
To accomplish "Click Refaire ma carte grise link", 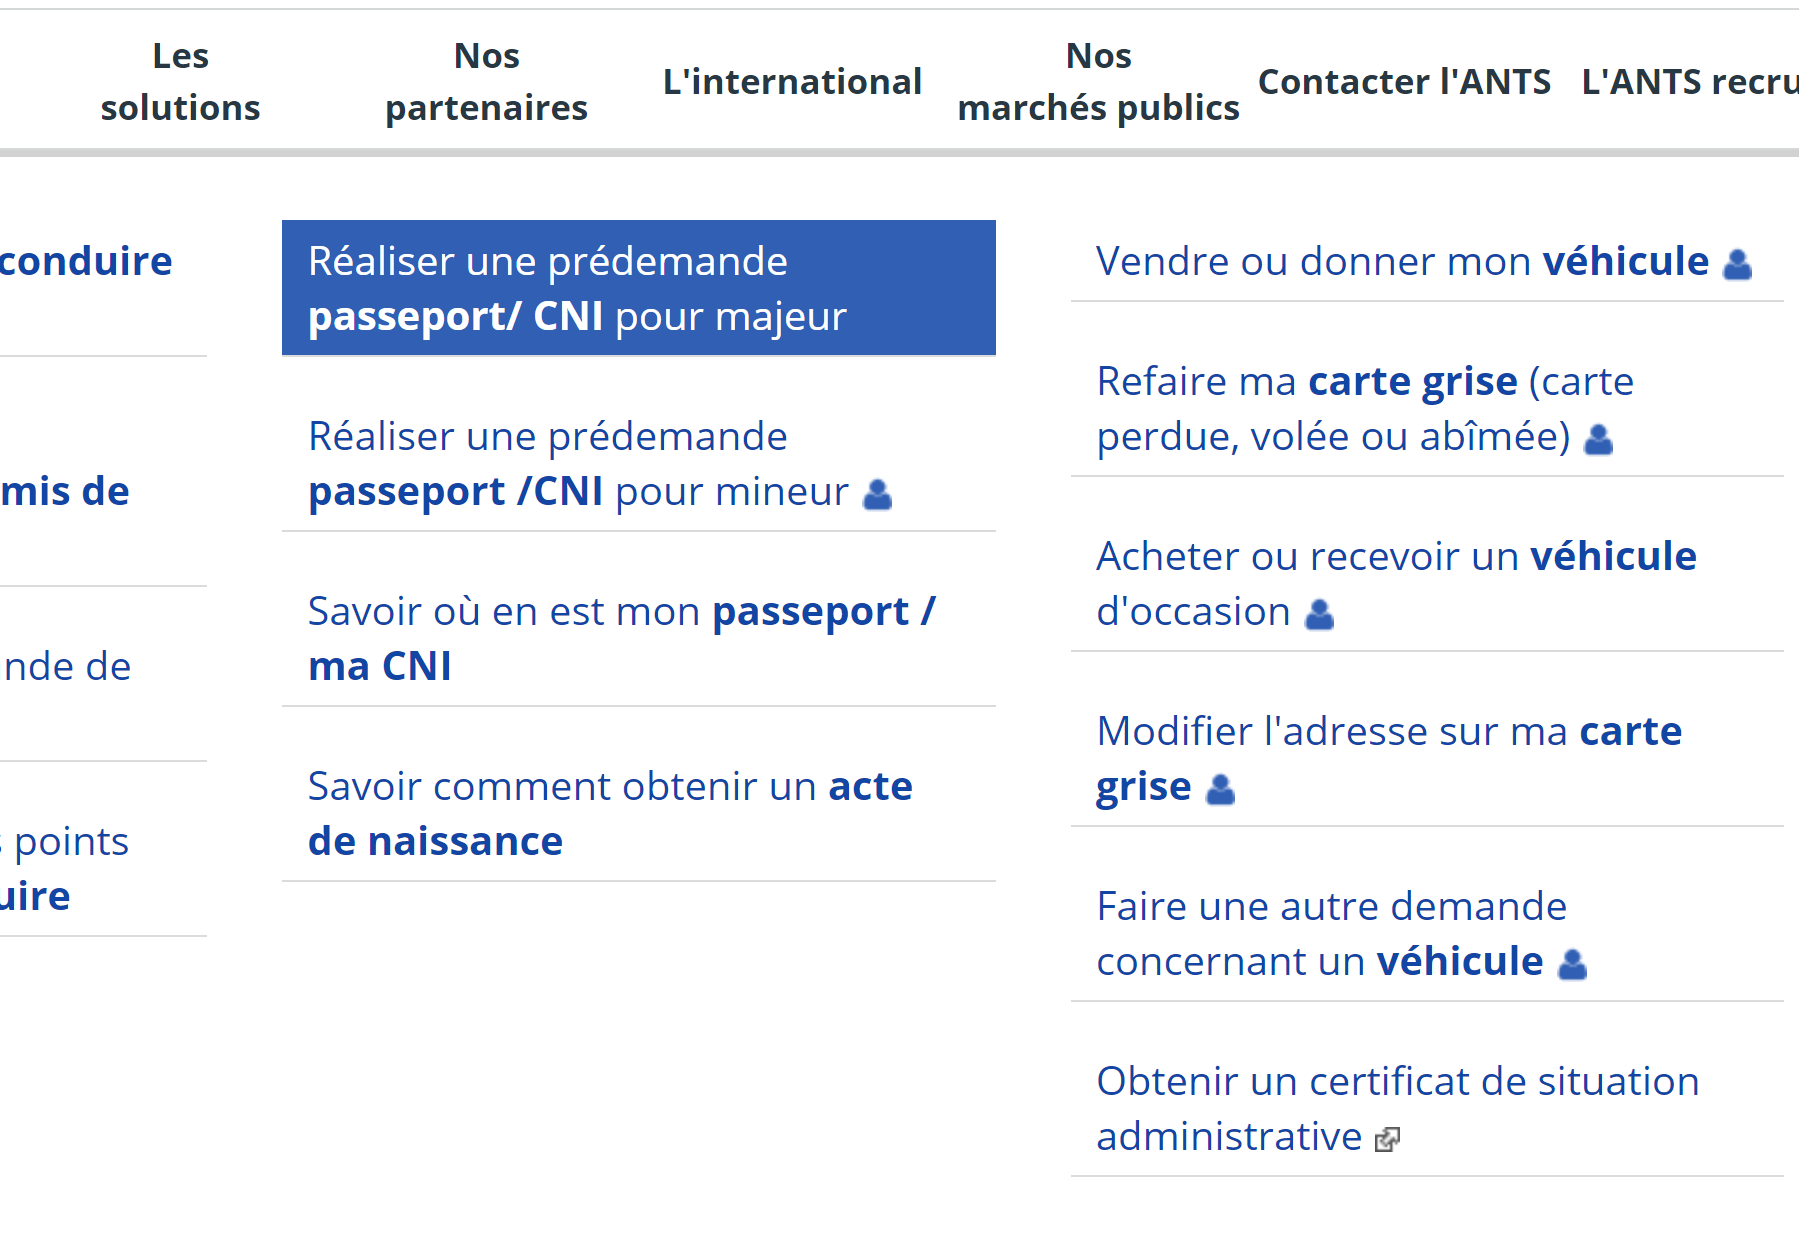I will [1364, 408].
